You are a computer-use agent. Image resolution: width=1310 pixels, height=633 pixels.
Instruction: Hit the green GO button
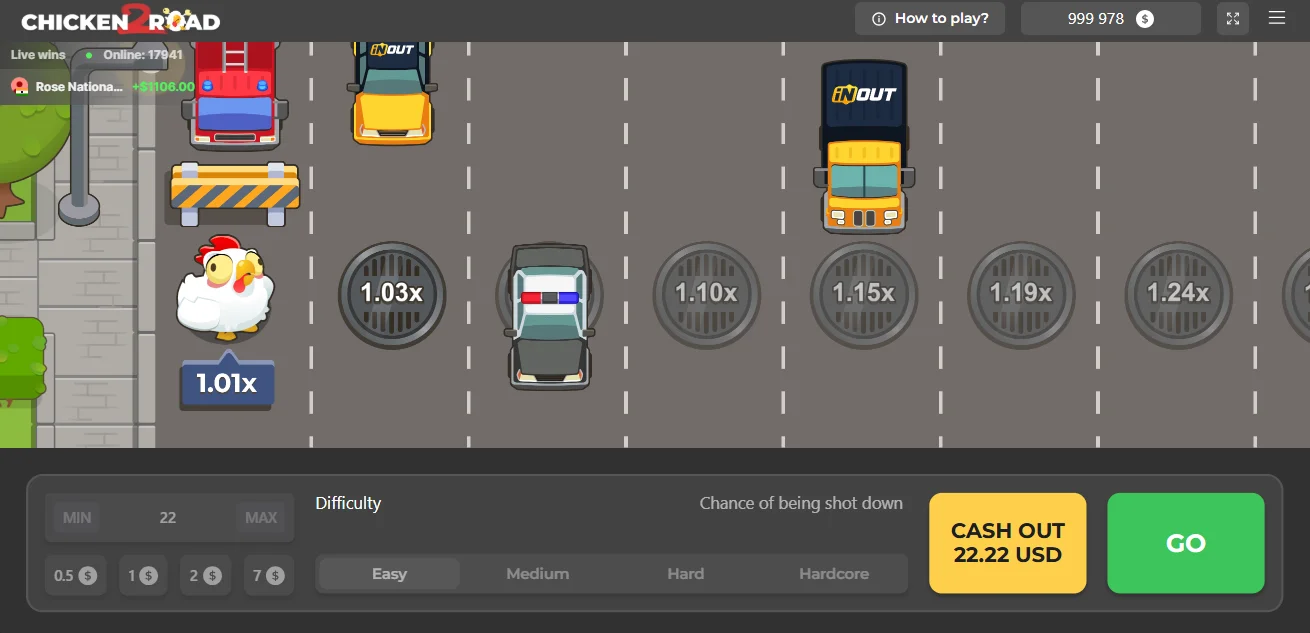pyautogui.click(x=1186, y=543)
